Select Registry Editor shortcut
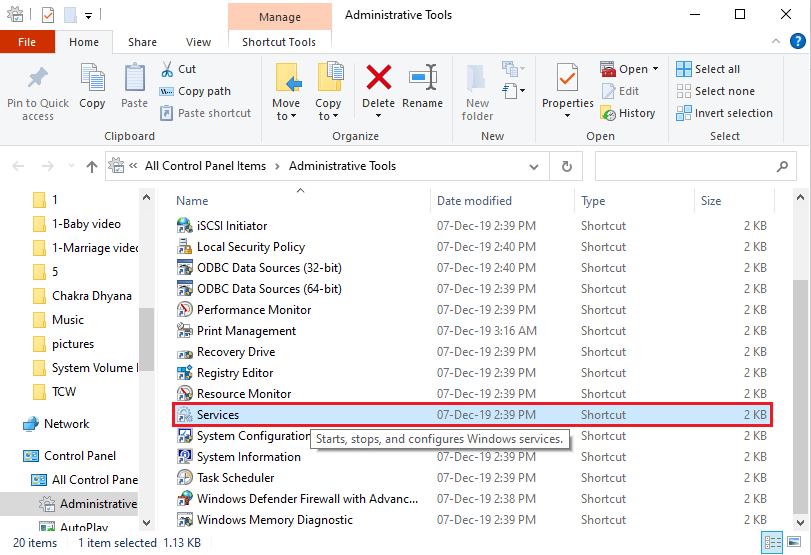Screen dimensions: 811x555 (472, 373)
